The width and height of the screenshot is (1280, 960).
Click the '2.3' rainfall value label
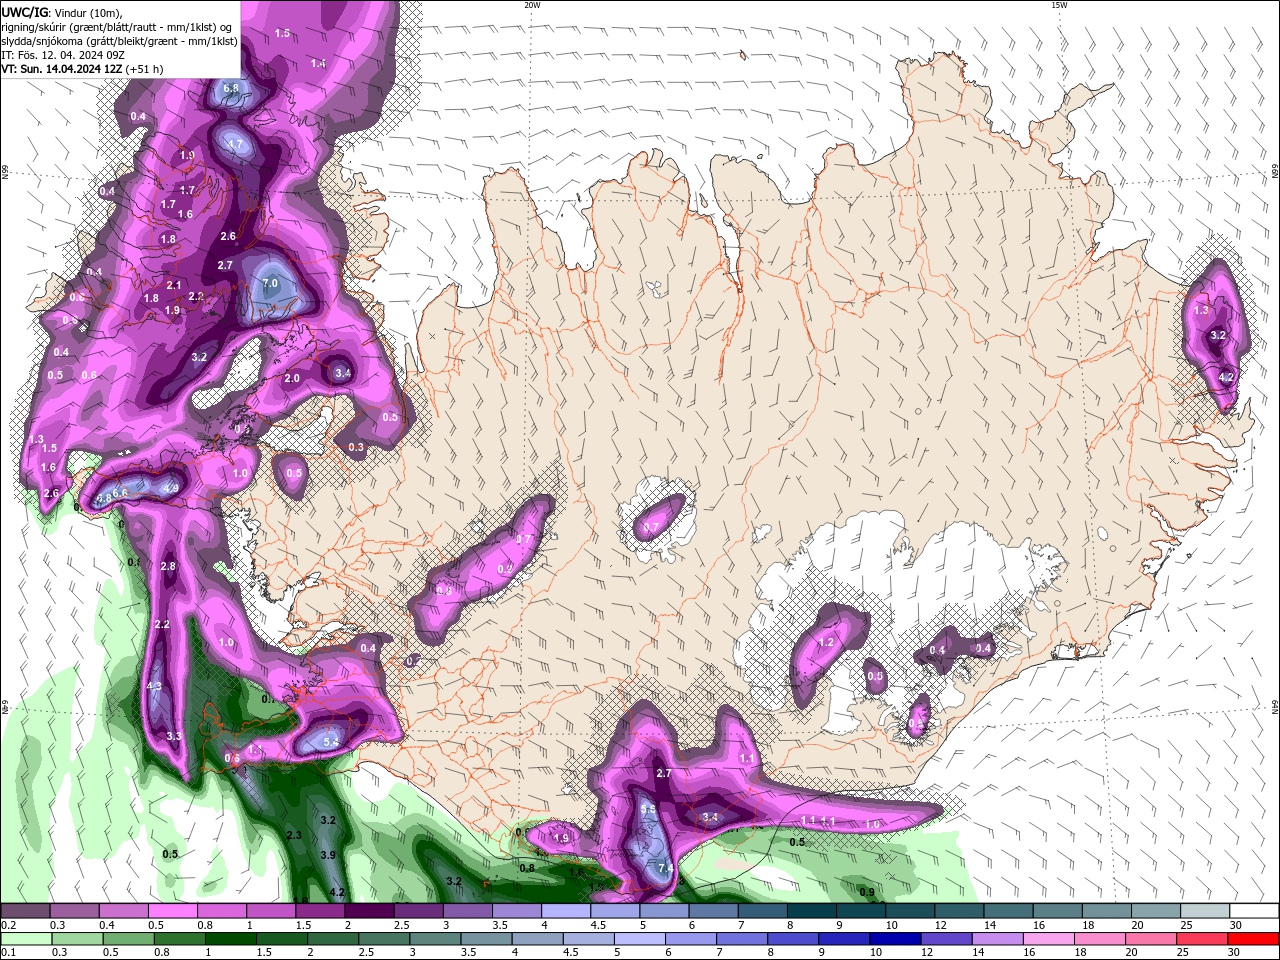click(294, 835)
